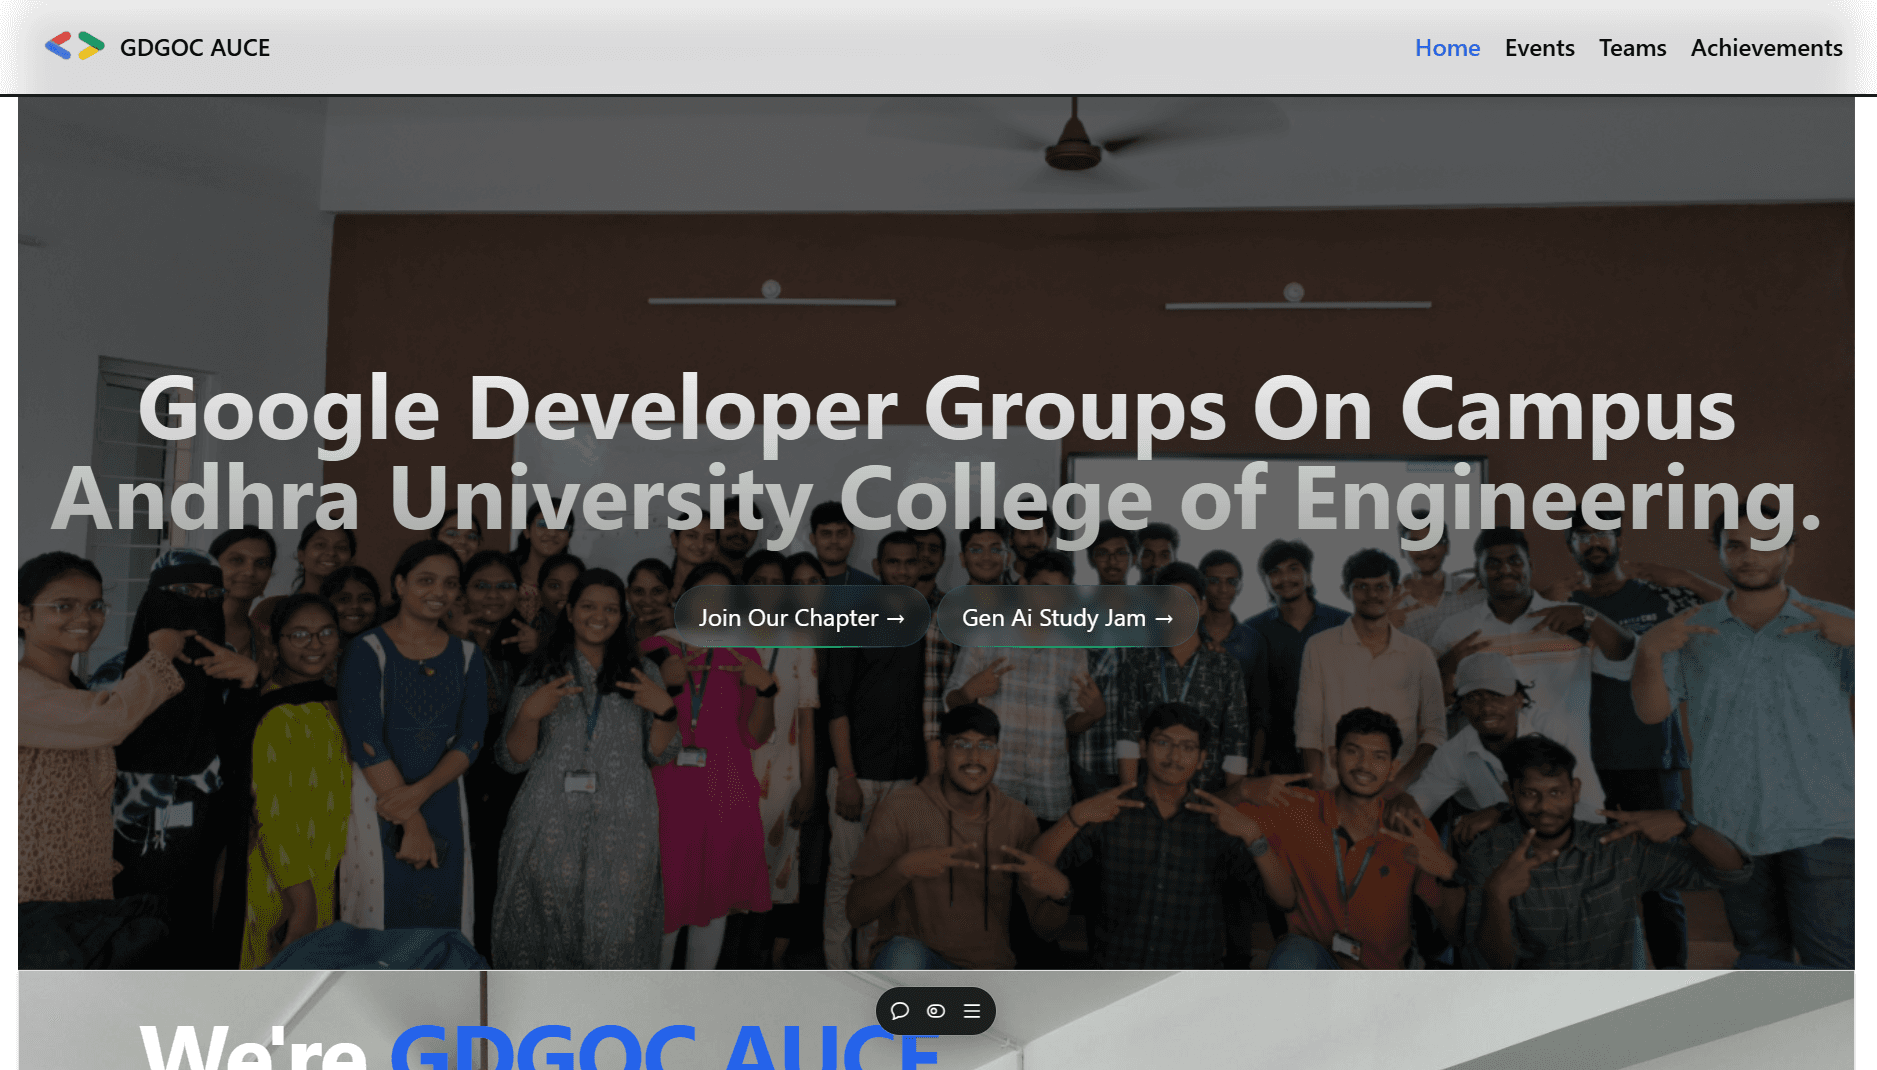Image resolution: width=1877 pixels, height=1070 pixels.
Task: Click the blue GDGOC AUCE heading text
Action: 665,1046
